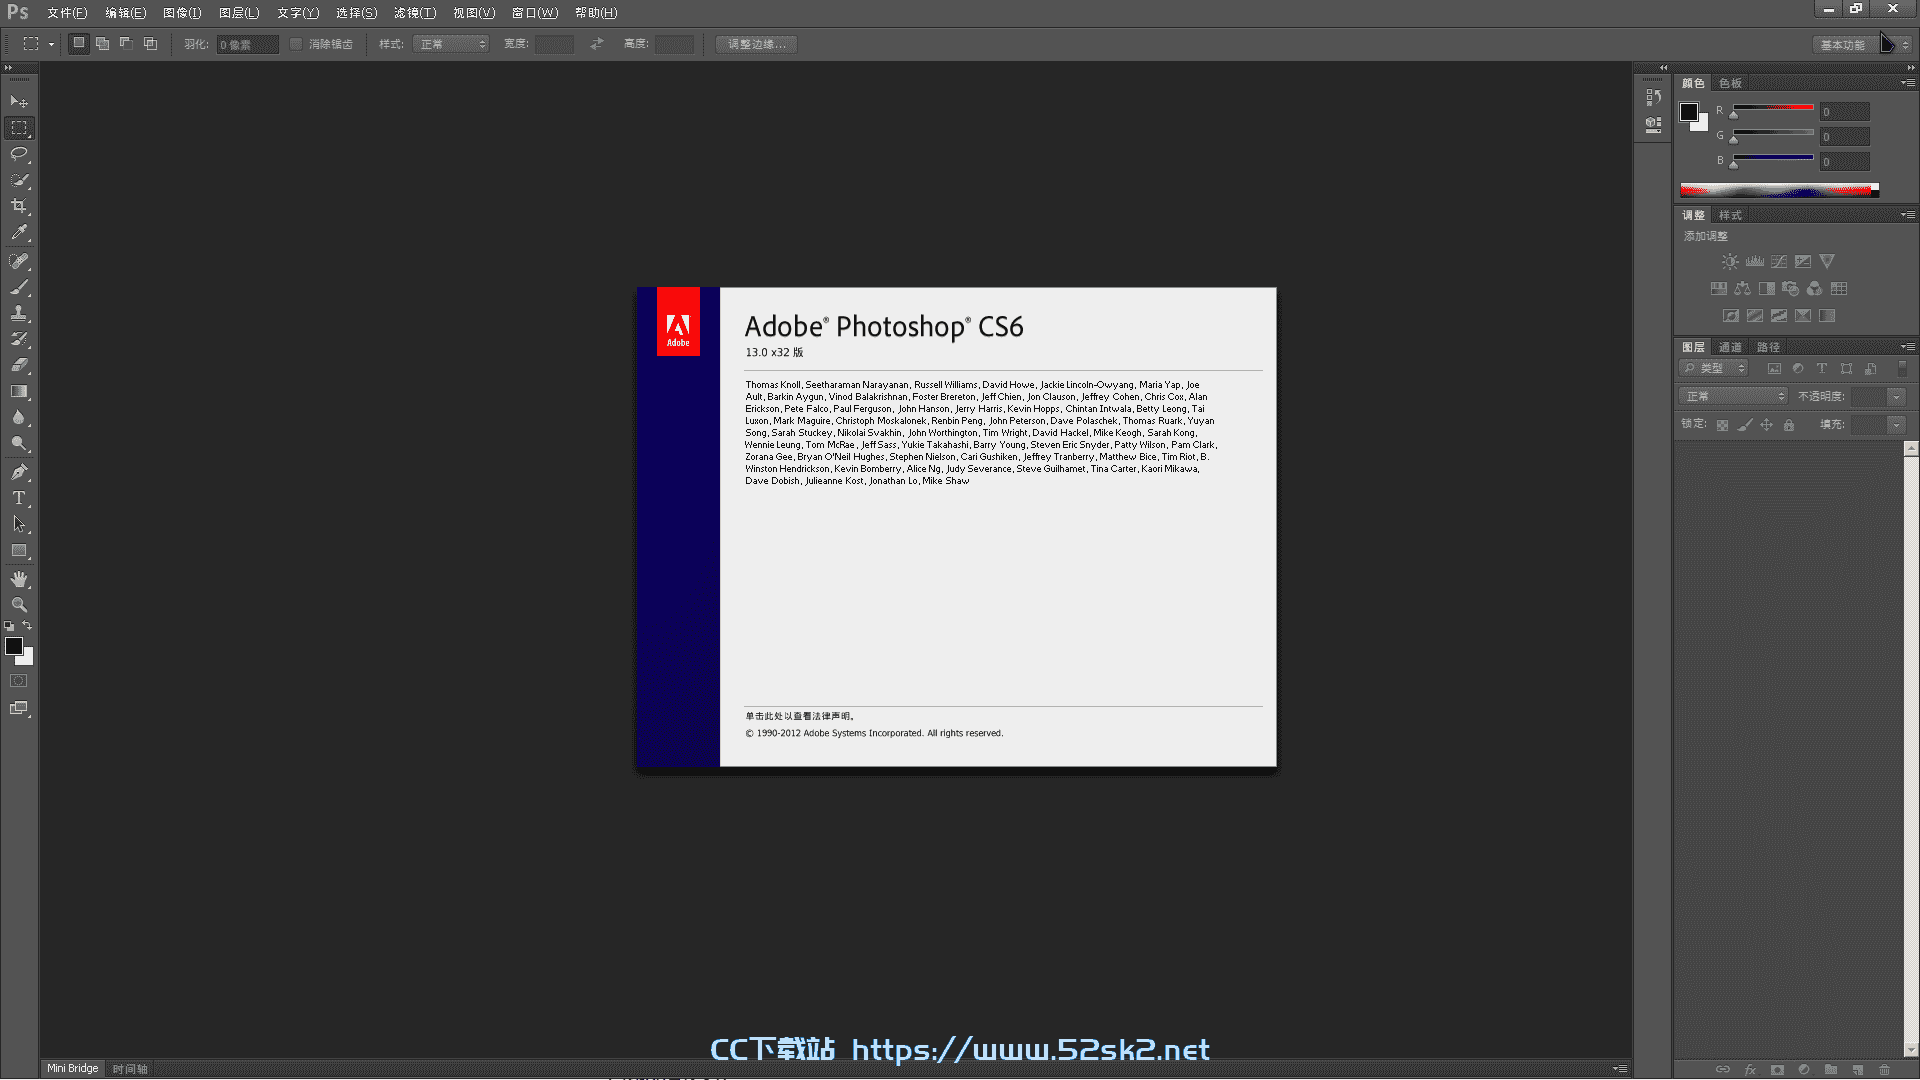Viewport: 1920px width, 1080px height.
Task: Open the File menu
Action: [x=67, y=13]
